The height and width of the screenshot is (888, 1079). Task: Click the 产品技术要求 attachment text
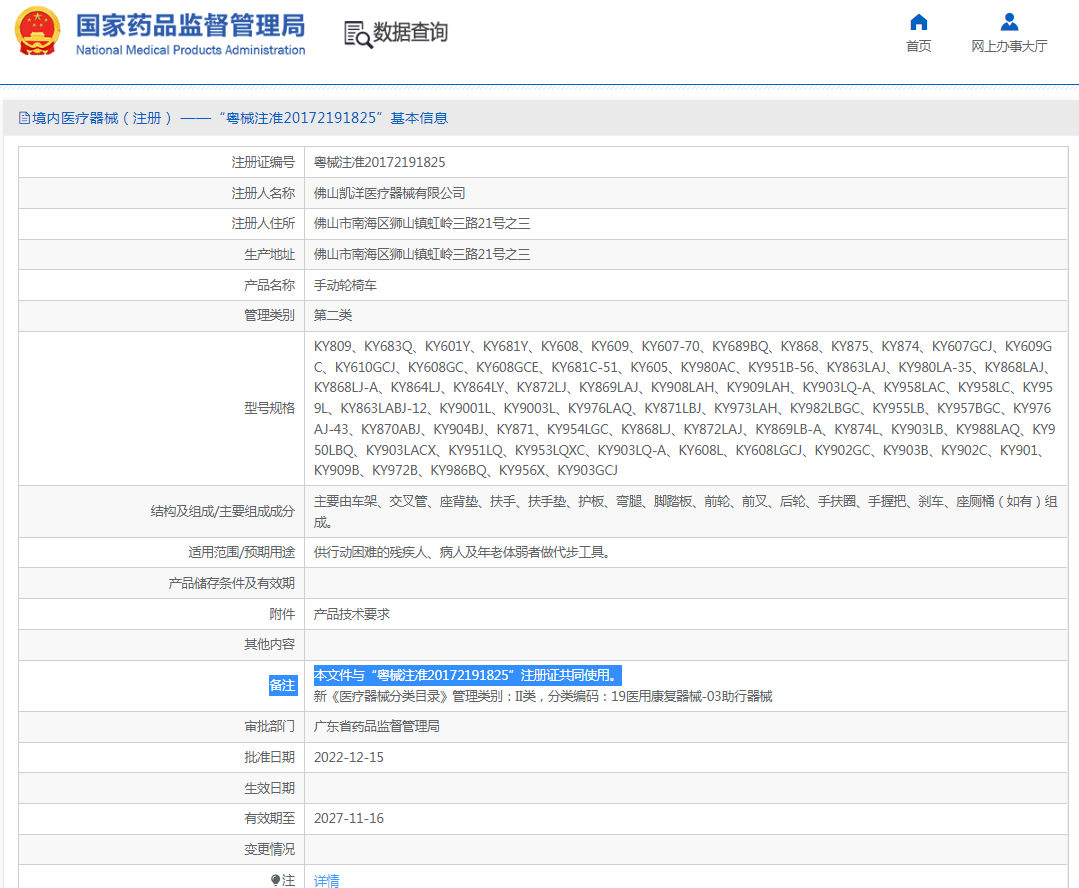352,614
